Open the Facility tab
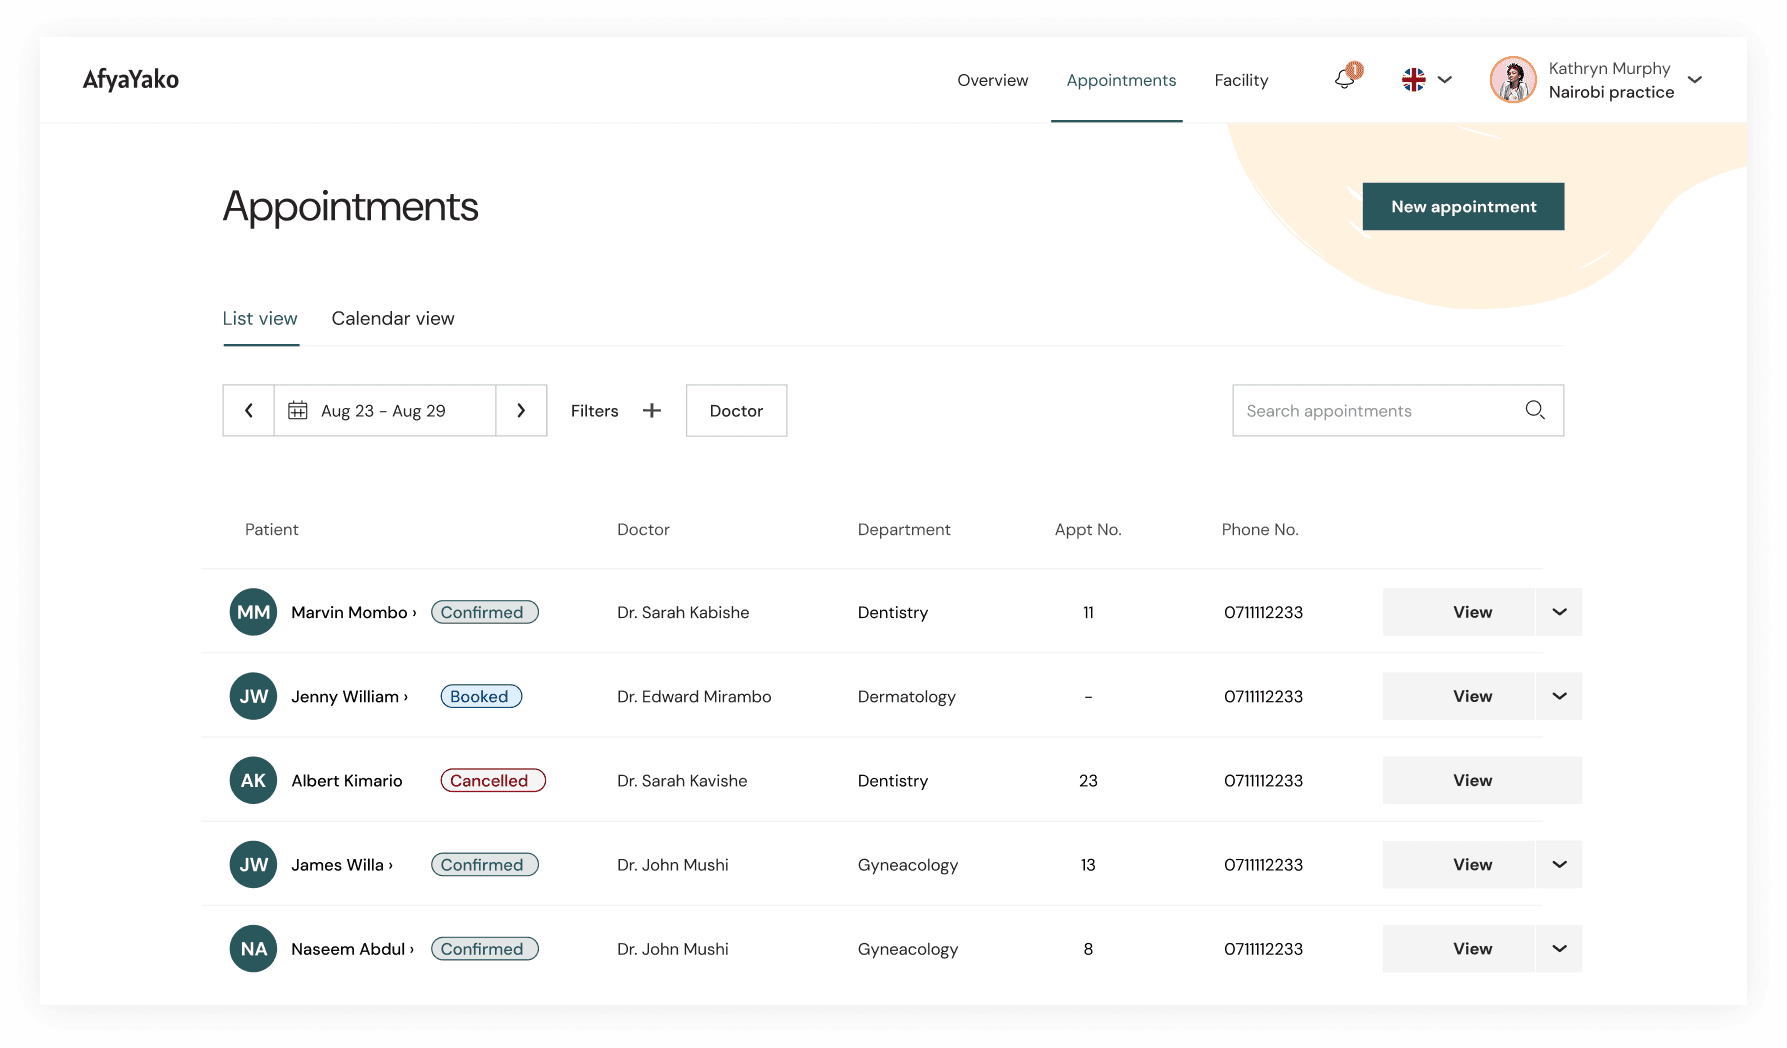Viewport: 1787px width, 1048px height. pos(1241,80)
